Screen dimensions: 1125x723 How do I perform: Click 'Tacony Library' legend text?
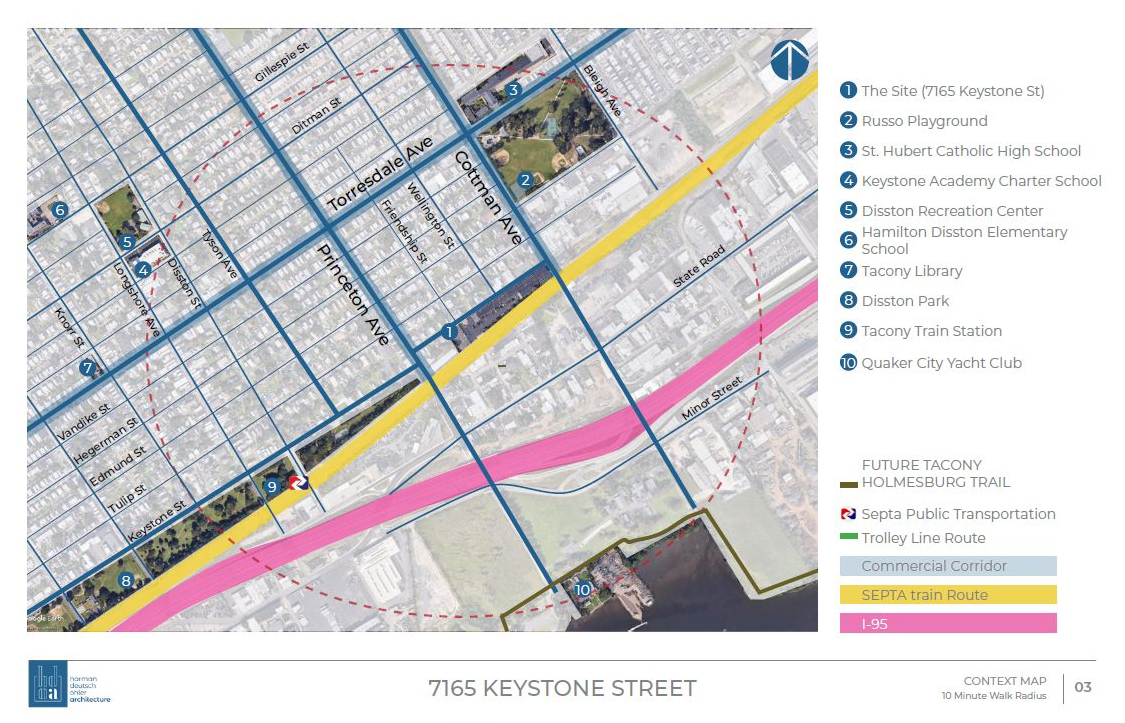[x=912, y=271]
